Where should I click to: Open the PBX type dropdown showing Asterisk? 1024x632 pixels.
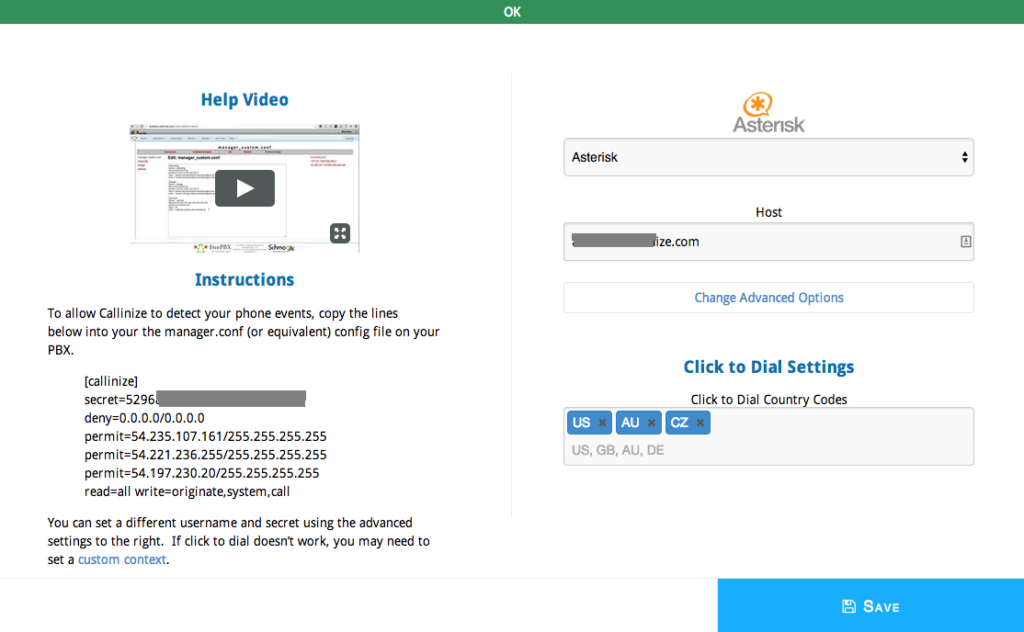[x=768, y=157]
